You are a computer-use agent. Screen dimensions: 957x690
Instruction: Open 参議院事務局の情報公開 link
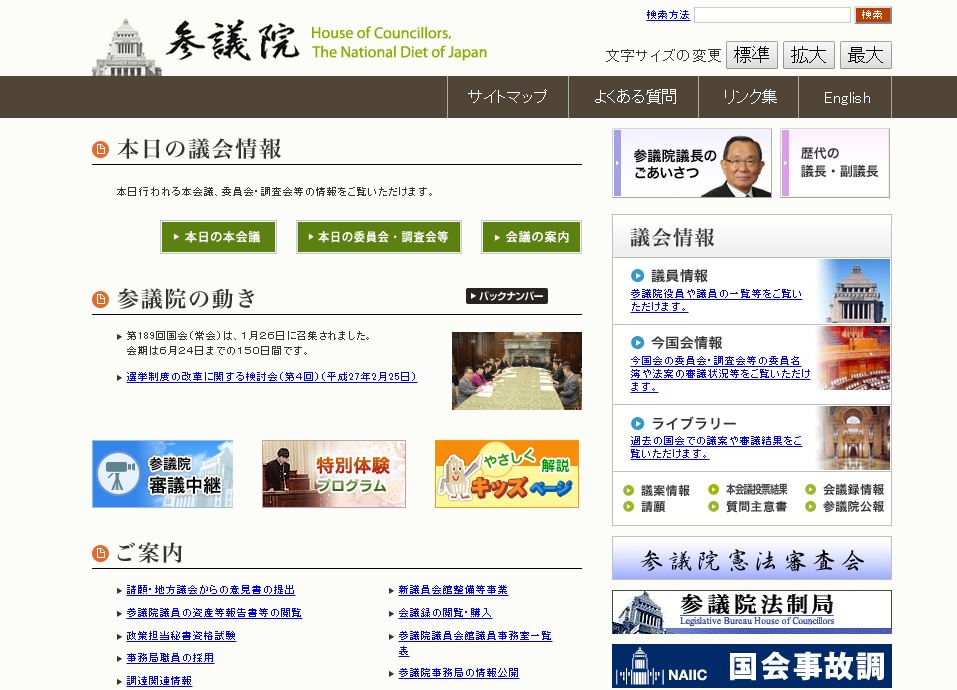coord(458,673)
